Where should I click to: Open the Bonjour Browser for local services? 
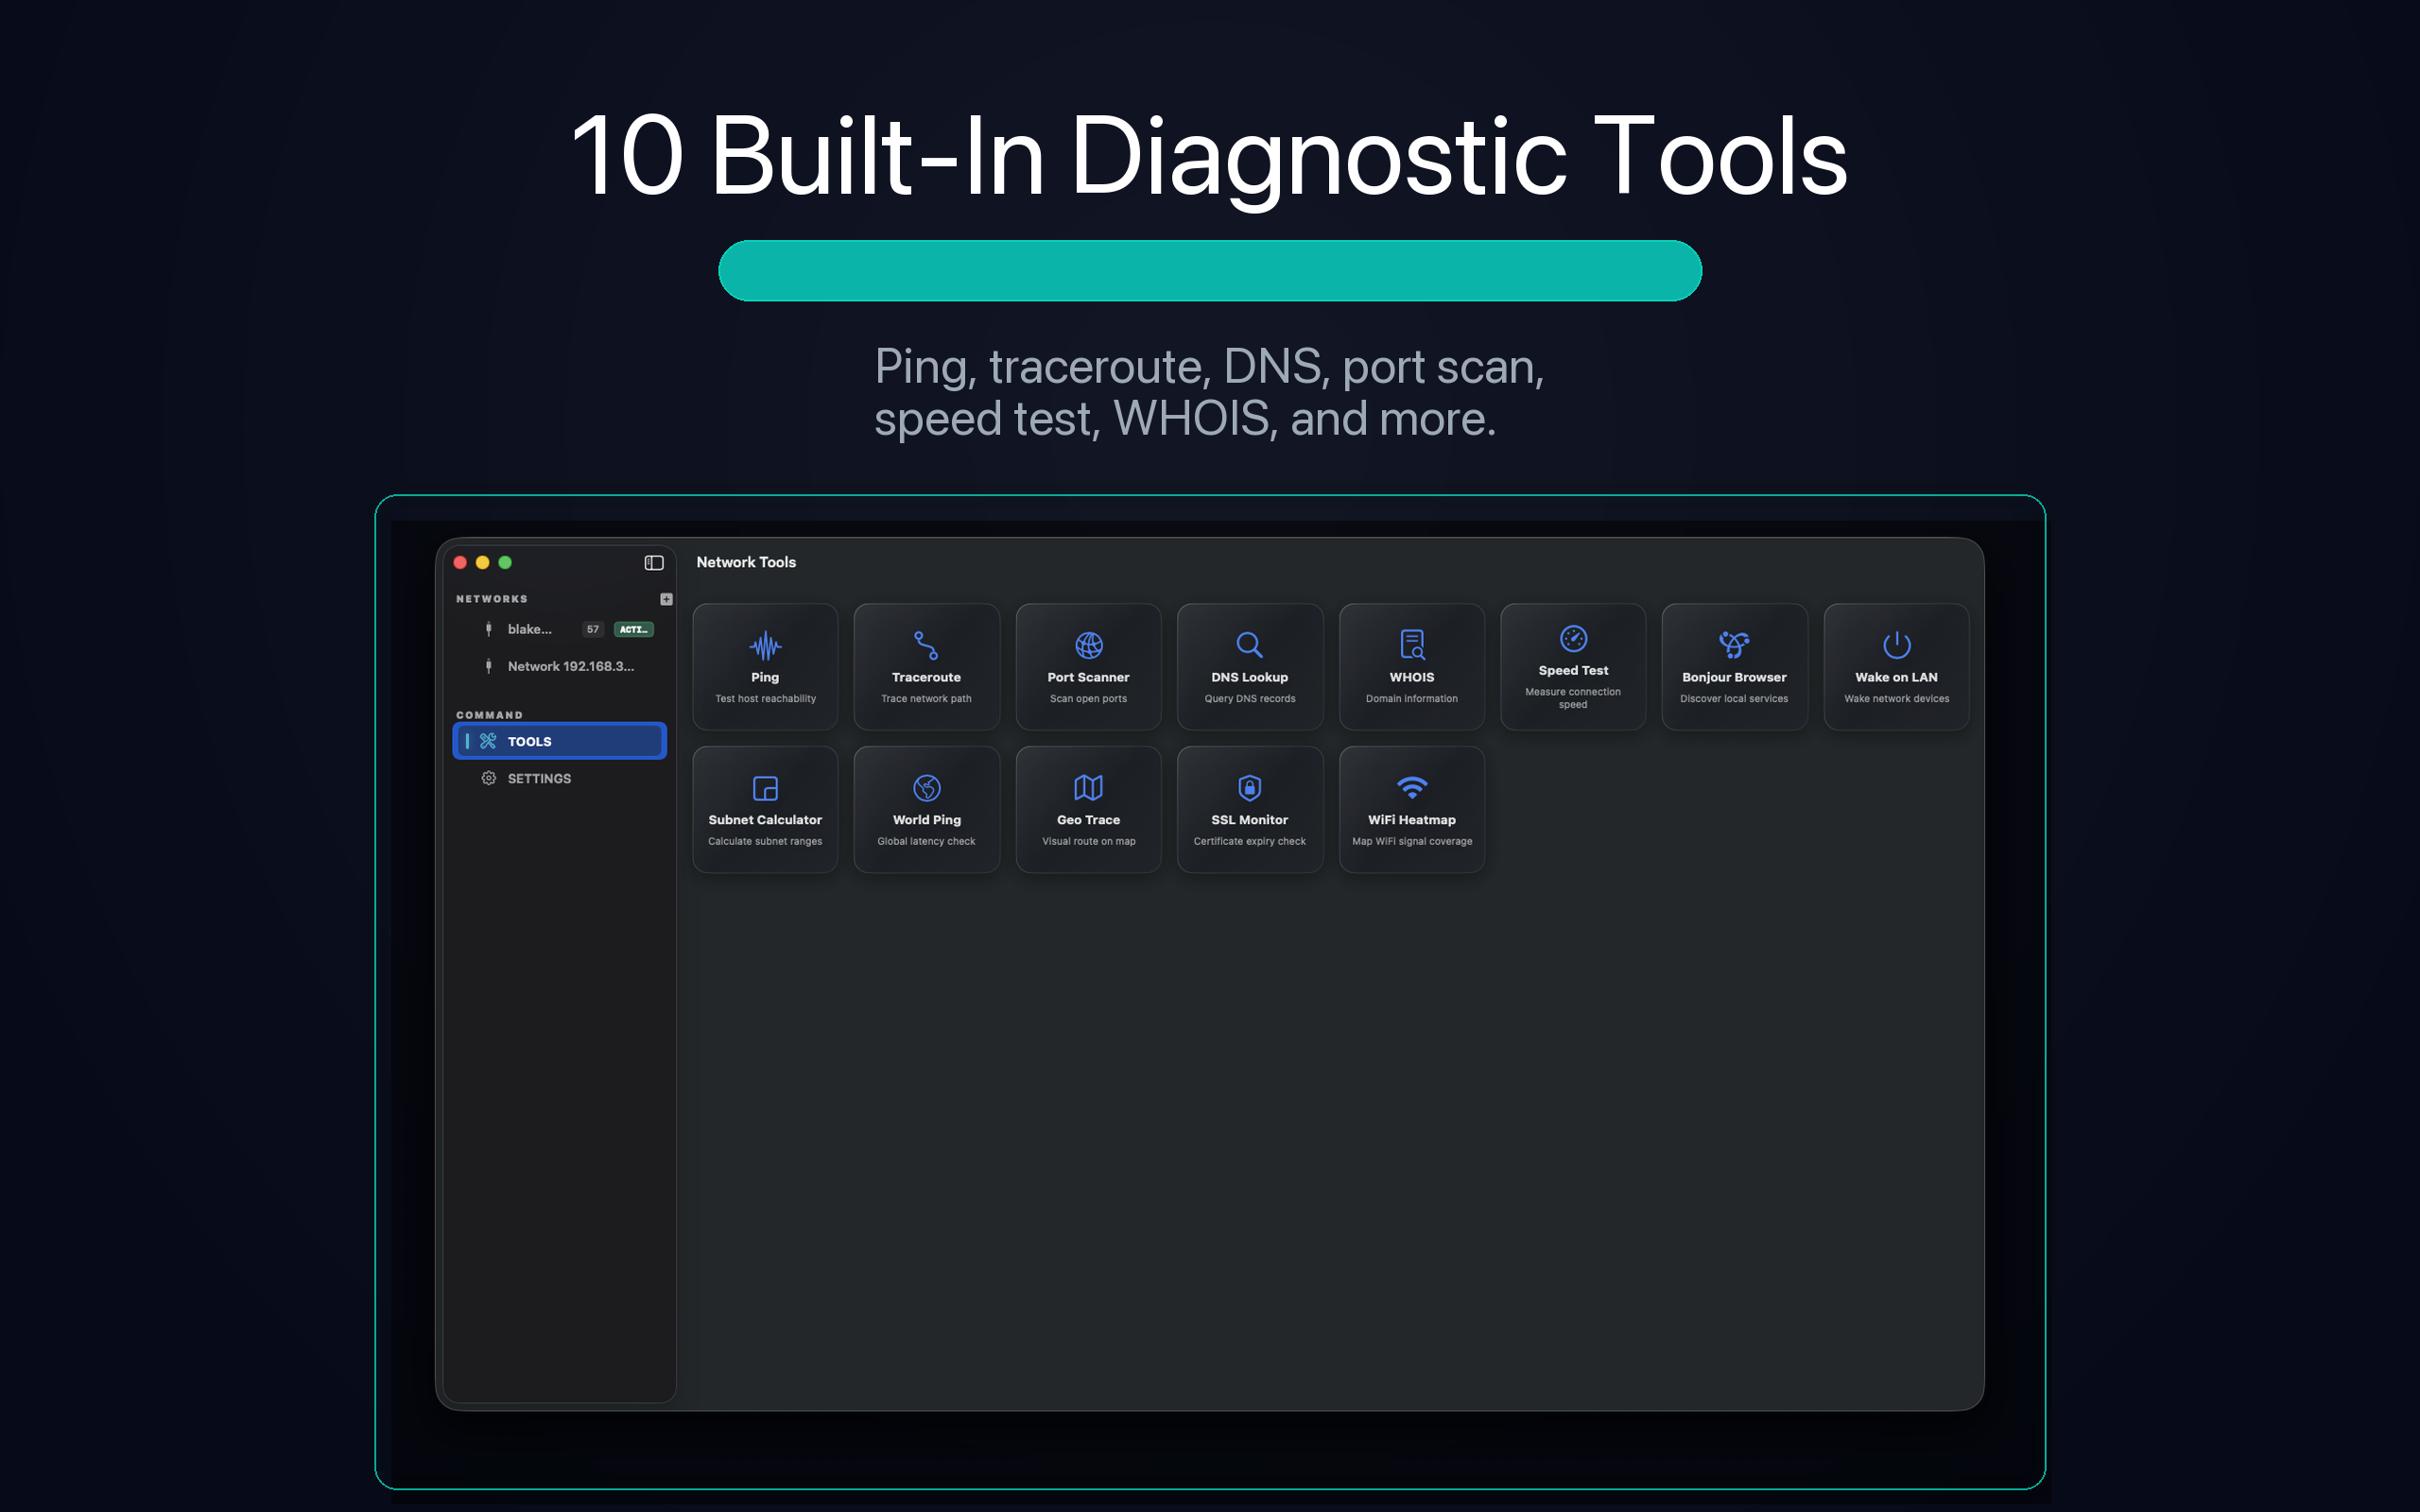click(x=1734, y=666)
